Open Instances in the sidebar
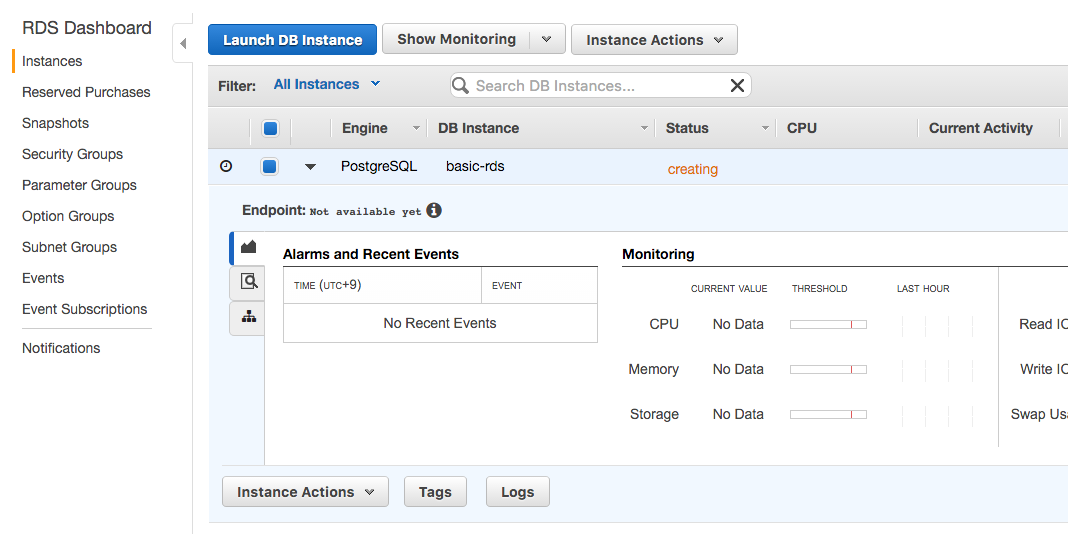 point(52,61)
